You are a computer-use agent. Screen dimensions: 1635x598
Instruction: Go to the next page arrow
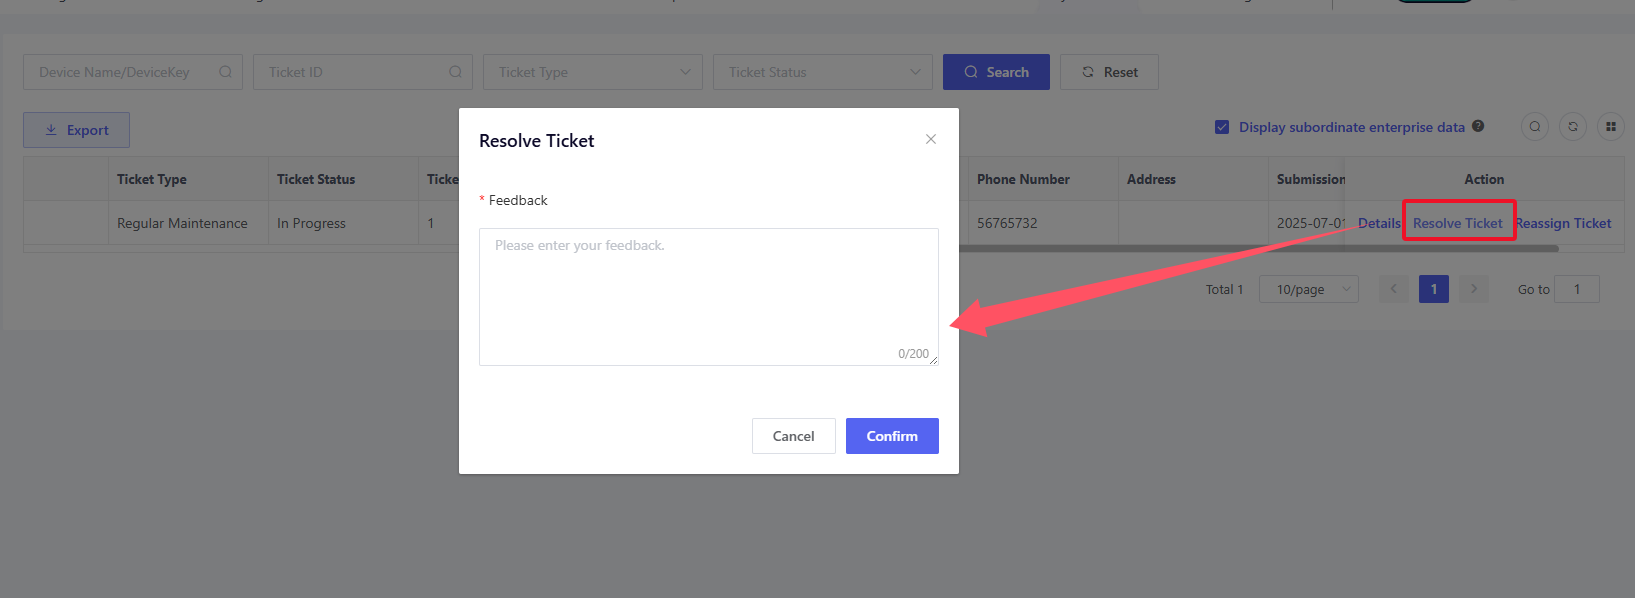tap(1474, 289)
